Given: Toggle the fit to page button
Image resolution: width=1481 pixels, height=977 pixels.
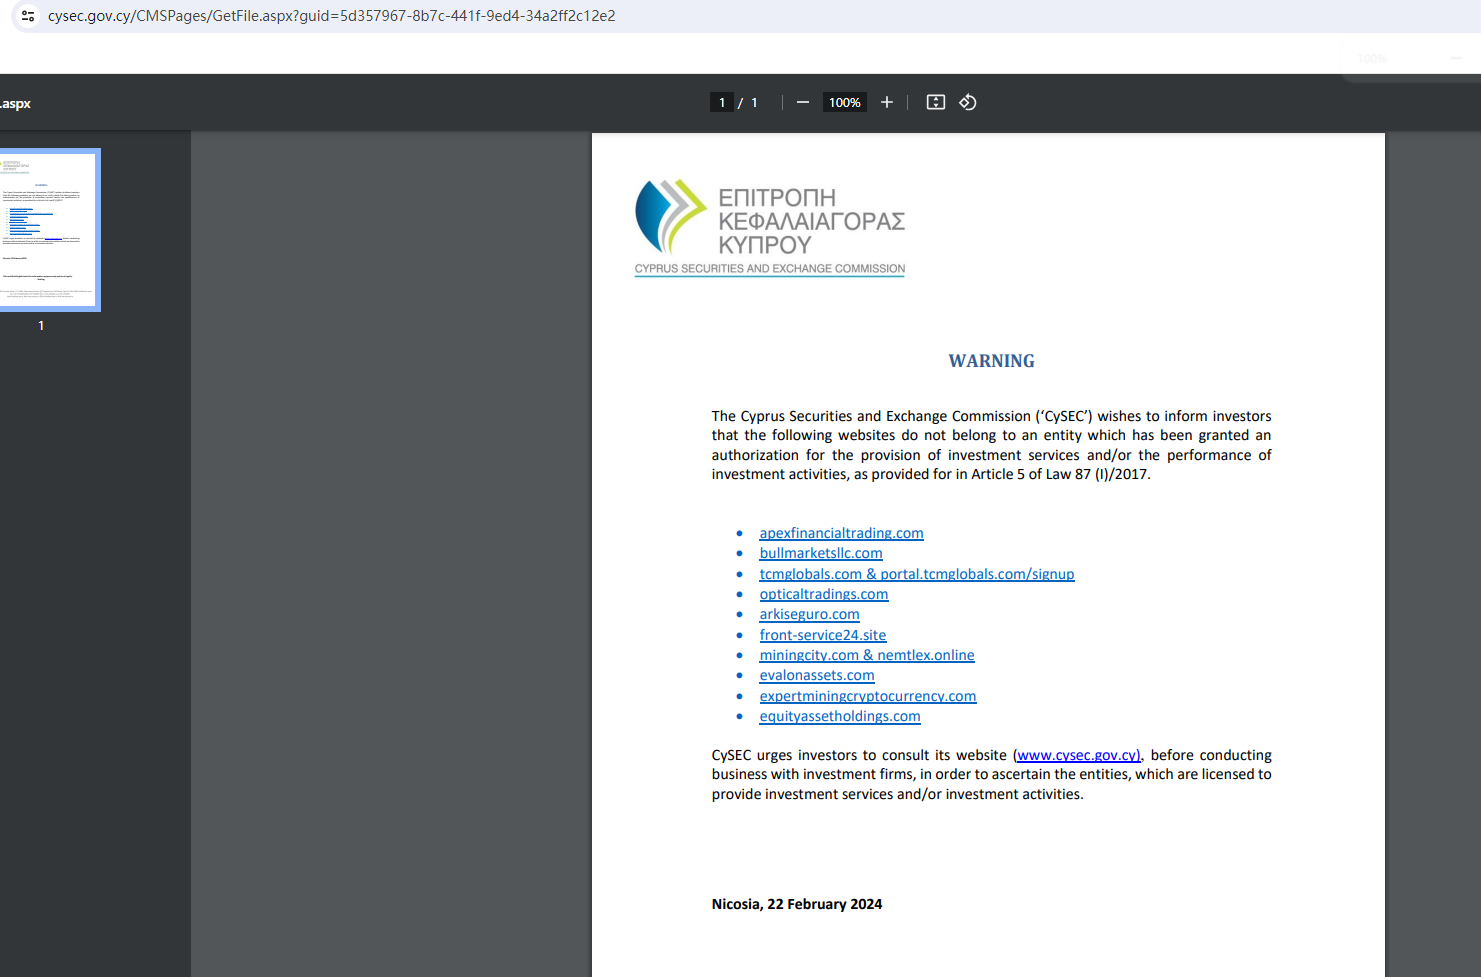Looking at the screenshot, I should pos(936,102).
